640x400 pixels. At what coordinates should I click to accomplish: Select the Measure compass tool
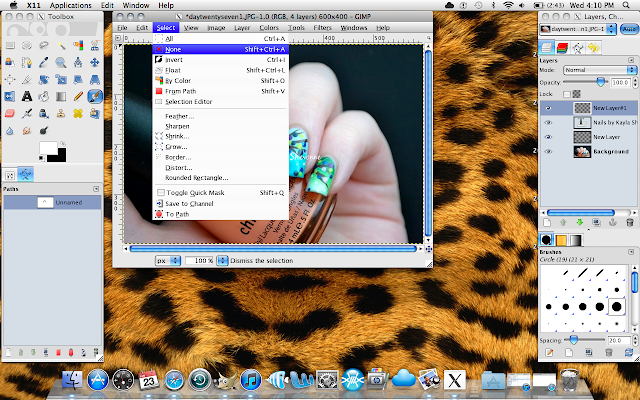pos(78,62)
